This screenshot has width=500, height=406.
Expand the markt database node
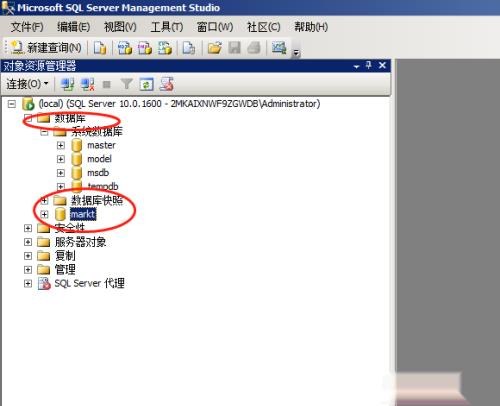pyautogui.click(x=44, y=214)
